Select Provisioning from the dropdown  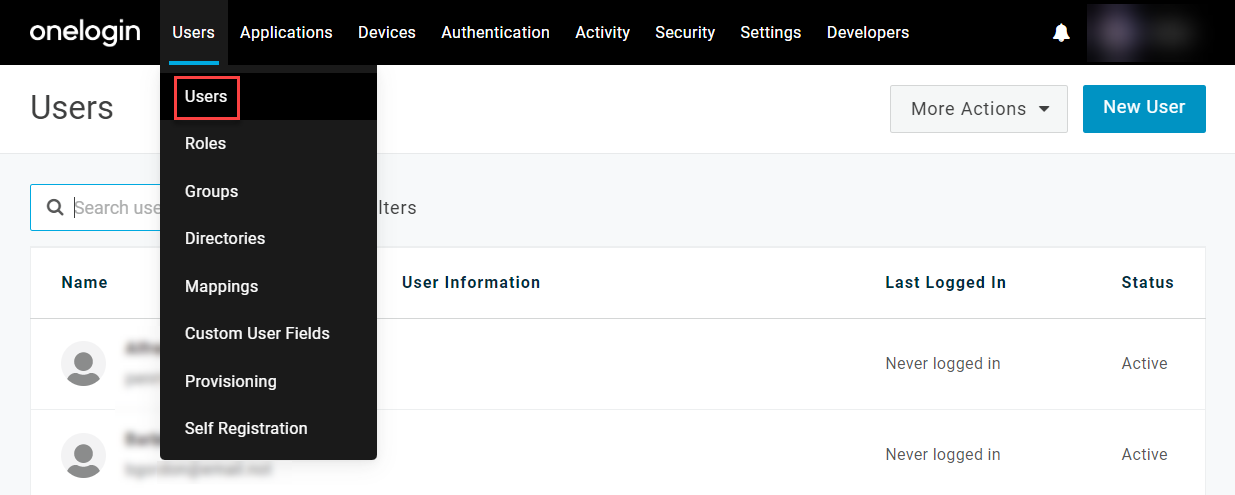click(x=268, y=381)
